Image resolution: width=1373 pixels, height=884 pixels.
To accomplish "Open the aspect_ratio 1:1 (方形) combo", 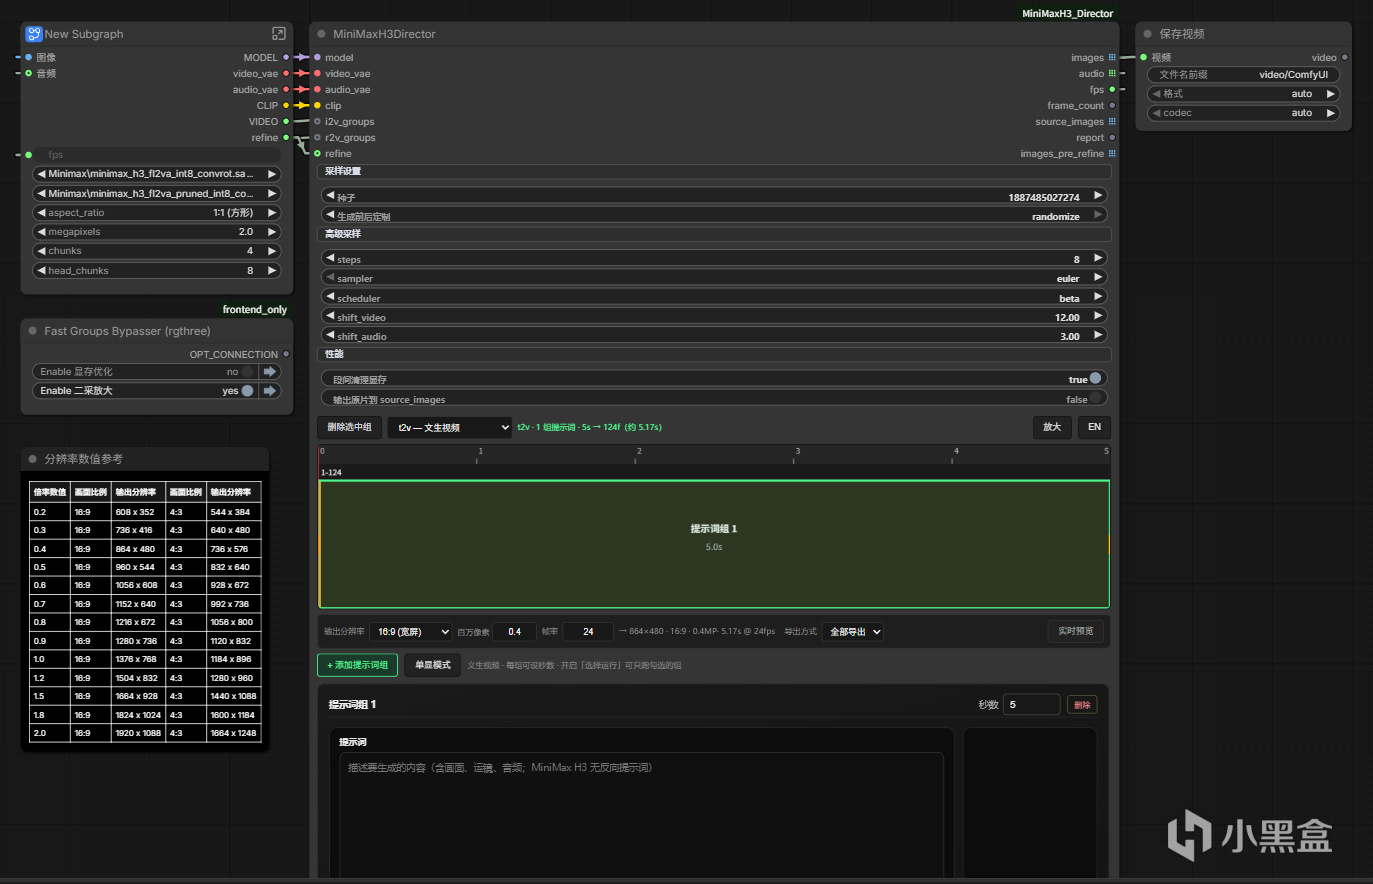I will coord(157,212).
